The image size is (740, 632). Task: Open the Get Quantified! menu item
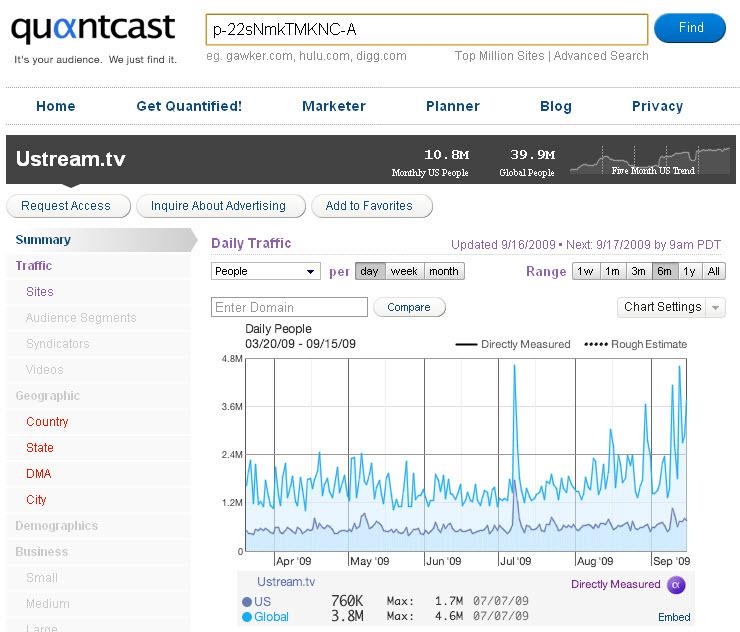pyautogui.click(x=189, y=106)
